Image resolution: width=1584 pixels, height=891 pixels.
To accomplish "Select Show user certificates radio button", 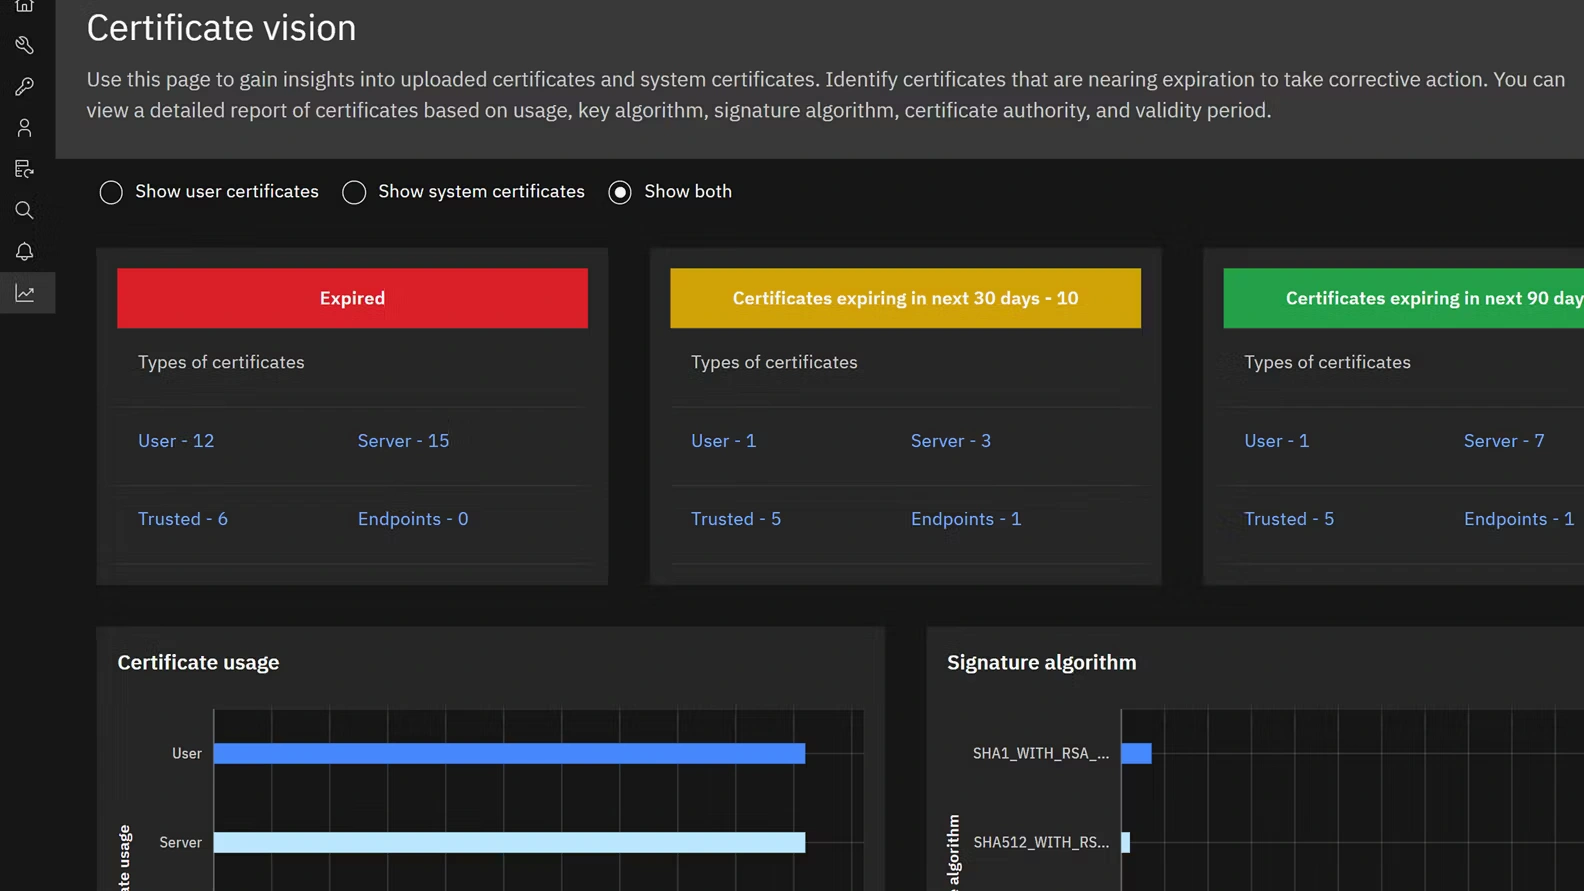I will pyautogui.click(x=111, y=192).
